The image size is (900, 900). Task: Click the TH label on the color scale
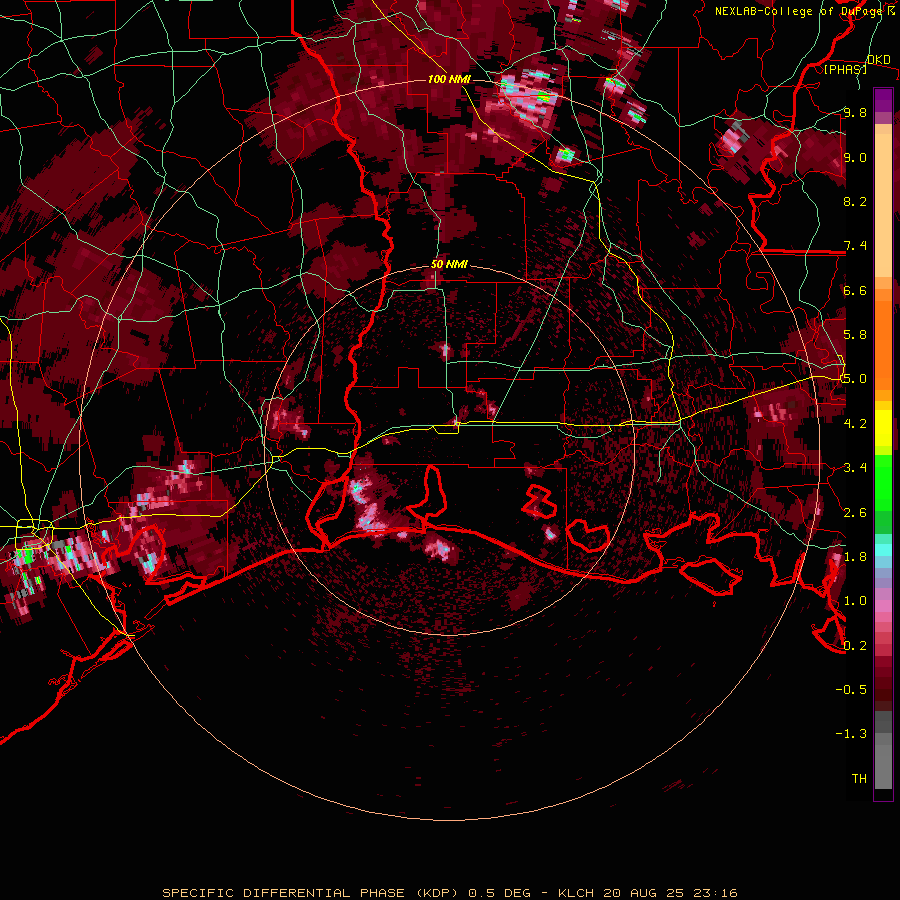pos(859,779)
